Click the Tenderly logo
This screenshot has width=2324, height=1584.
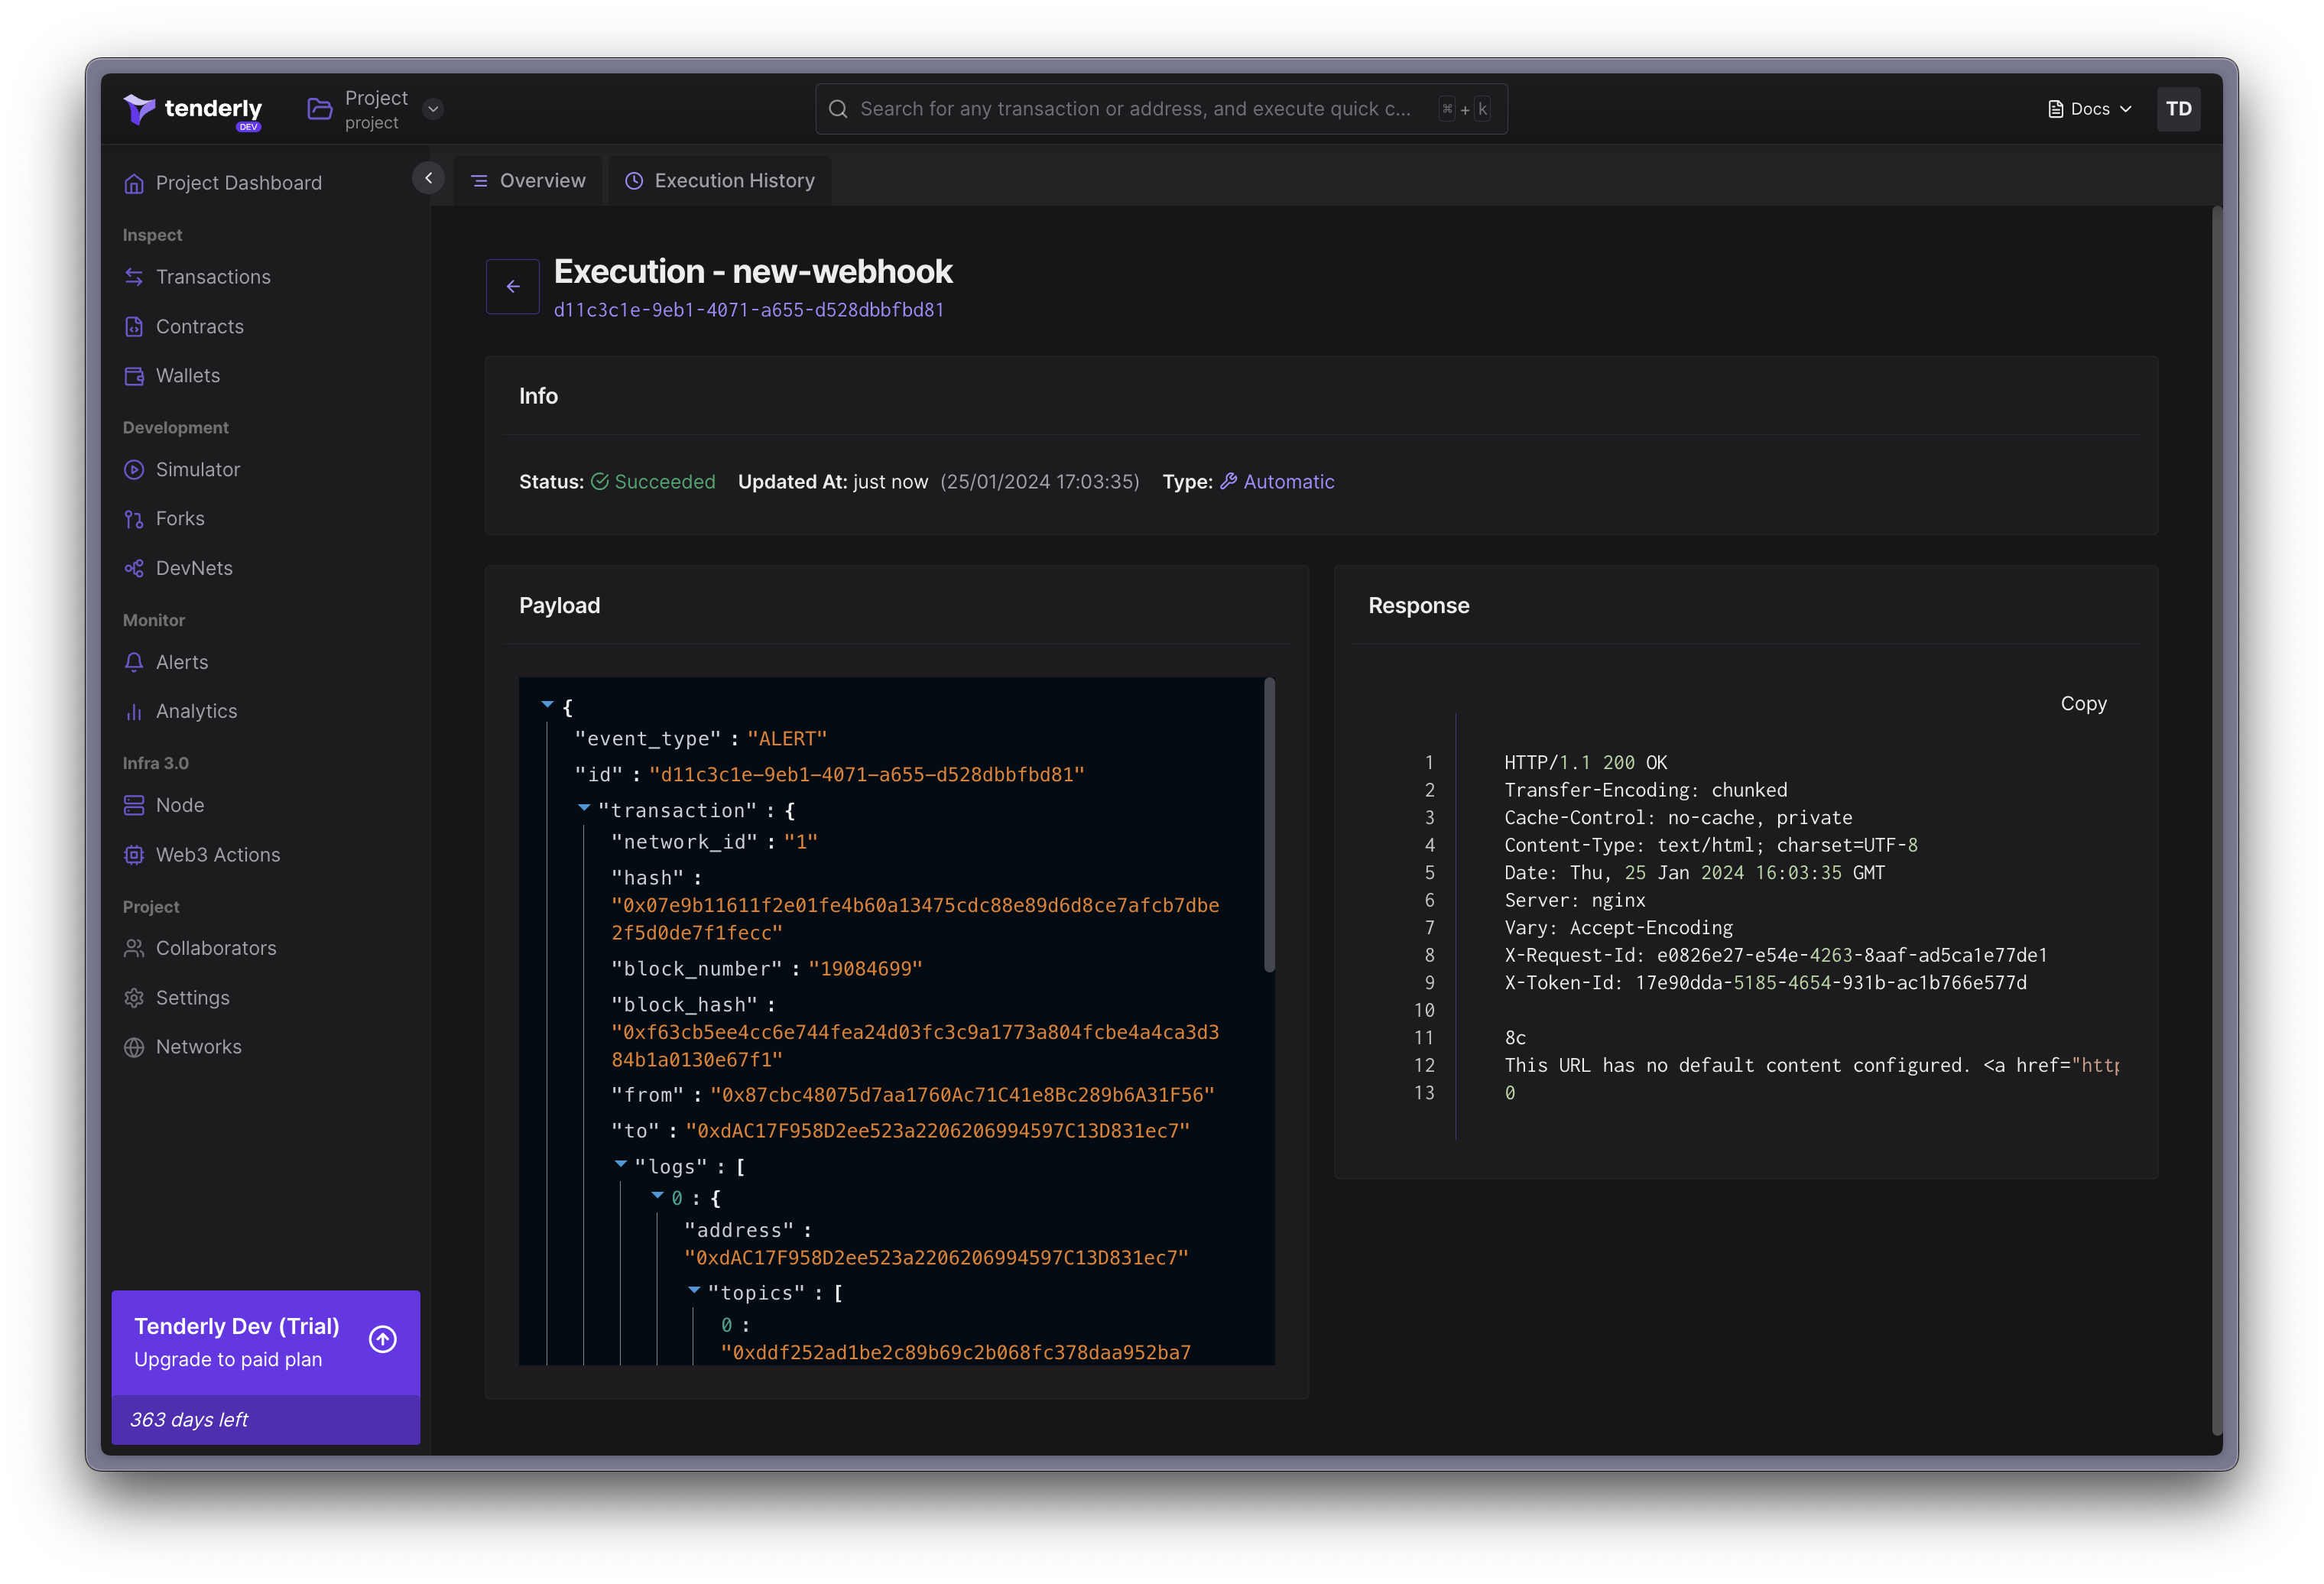click(193, 110)
